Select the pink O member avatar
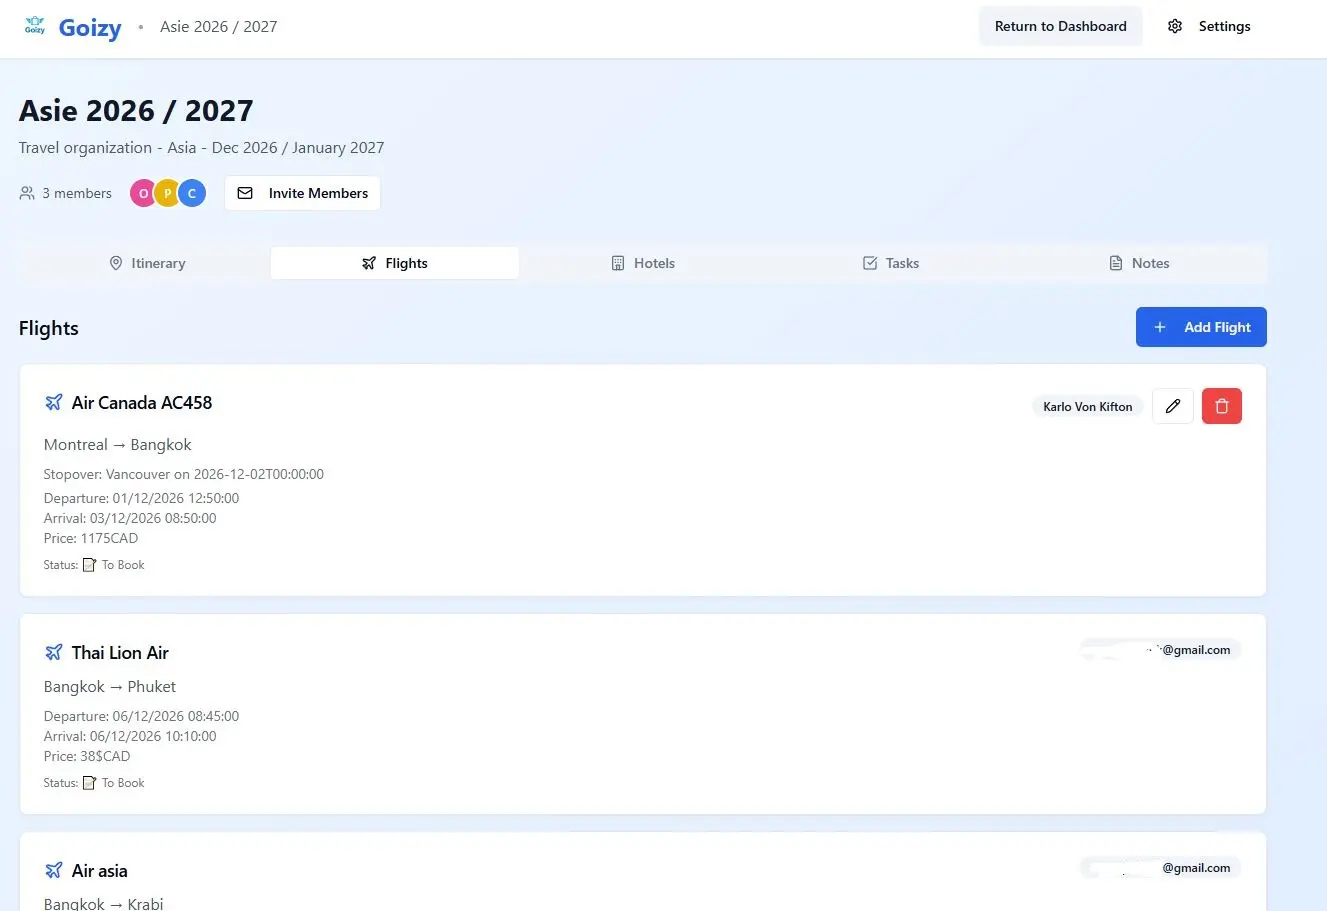1327x911 pixels. coord(143,193)
